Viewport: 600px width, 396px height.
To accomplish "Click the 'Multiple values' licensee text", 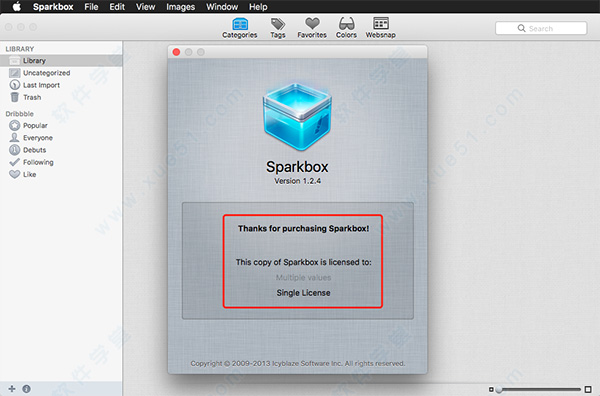I will point(303,277).
